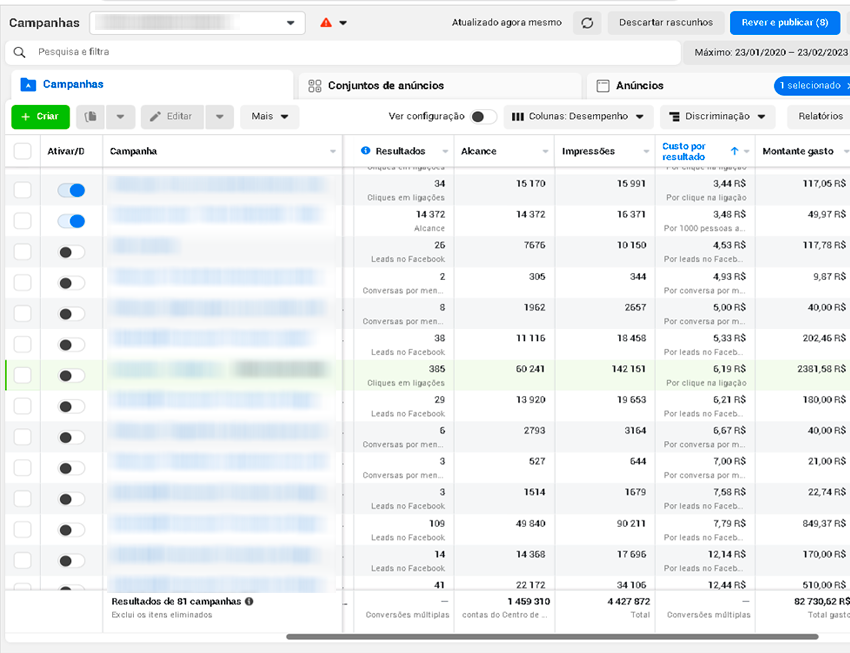This screenshot has height=653, width=850.
Task: Turn off campaign with 14 372 alcance
Action: click(72, 221)
